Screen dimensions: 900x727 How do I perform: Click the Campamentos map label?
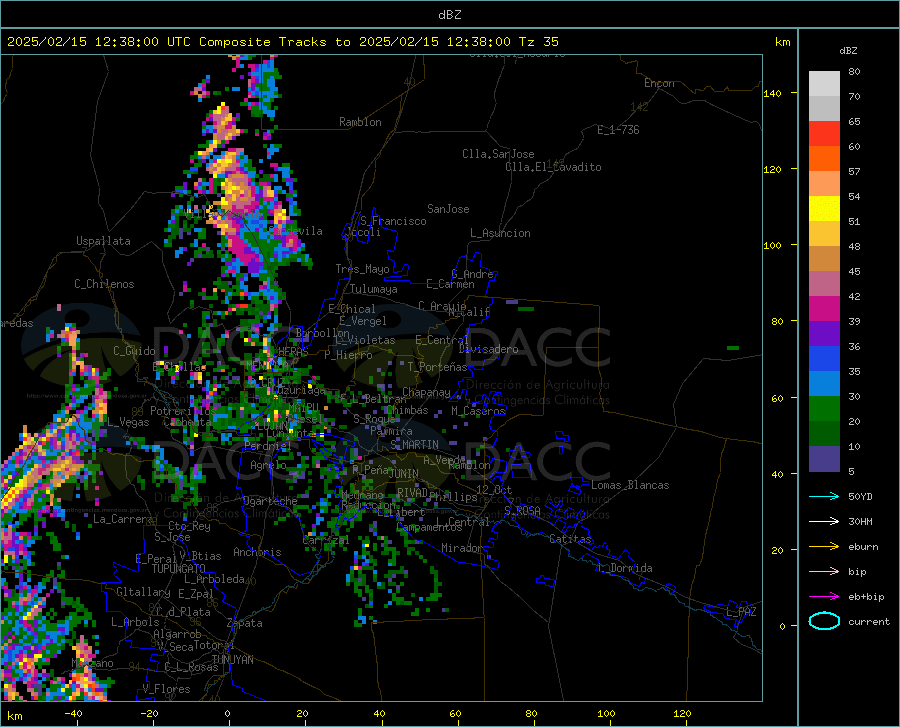point(429,527)
